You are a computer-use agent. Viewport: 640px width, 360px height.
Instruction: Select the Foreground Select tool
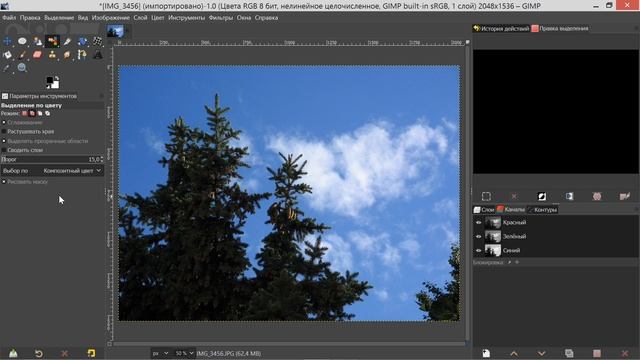click(x=38, y=41)
